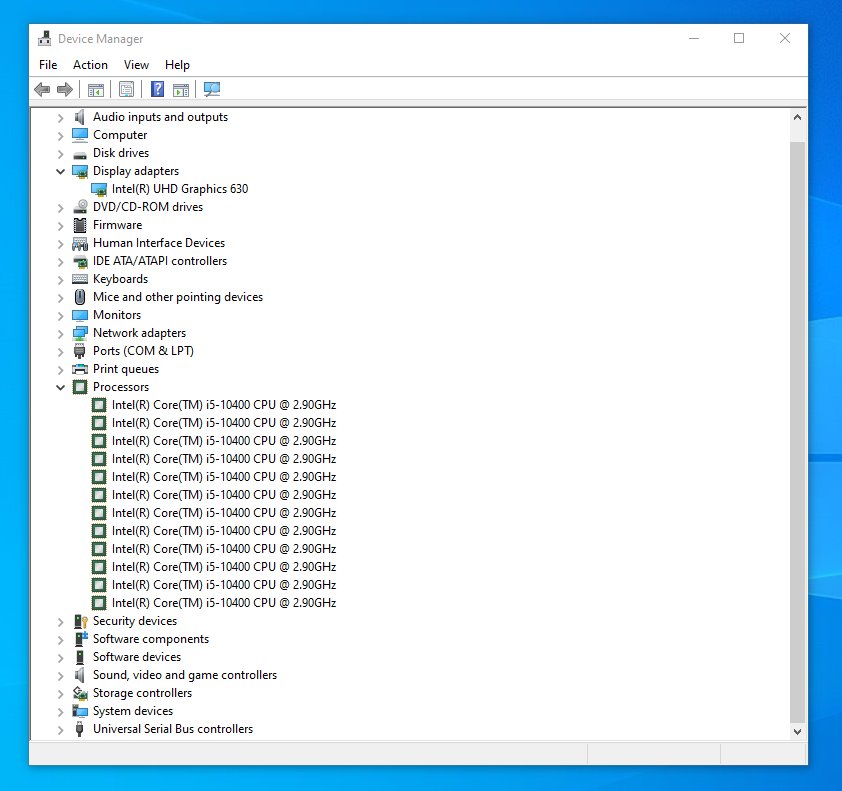Click Sound, video and game controllers icon
Image resolution: width=842 pixels, height=791 pixels.
tap(80, 674)
